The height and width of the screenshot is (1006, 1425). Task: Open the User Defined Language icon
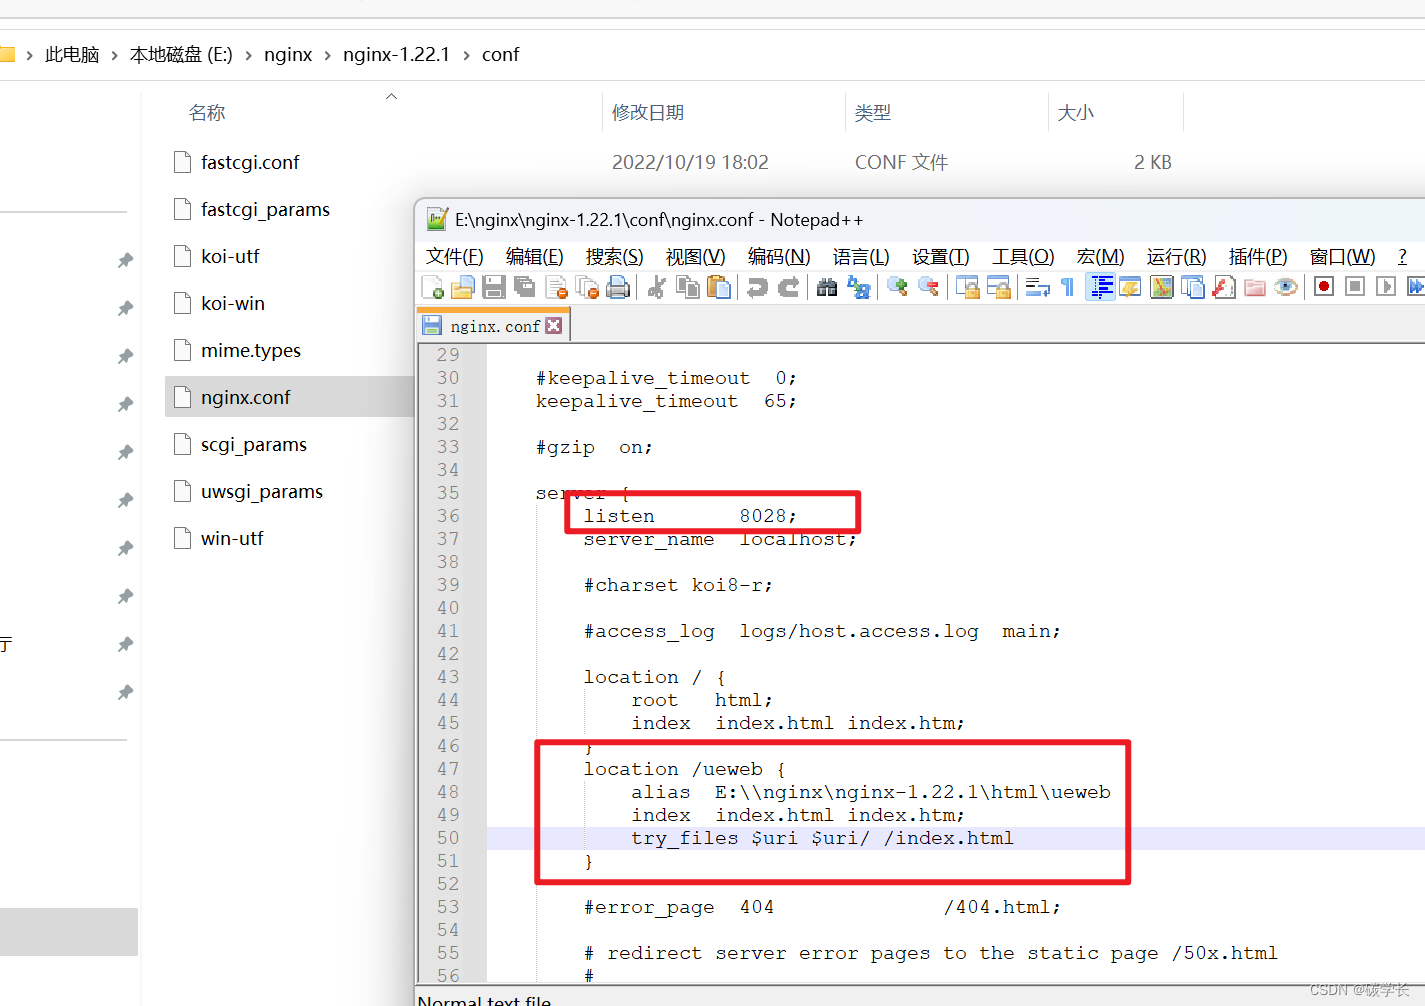click(x=1130, y=288)
